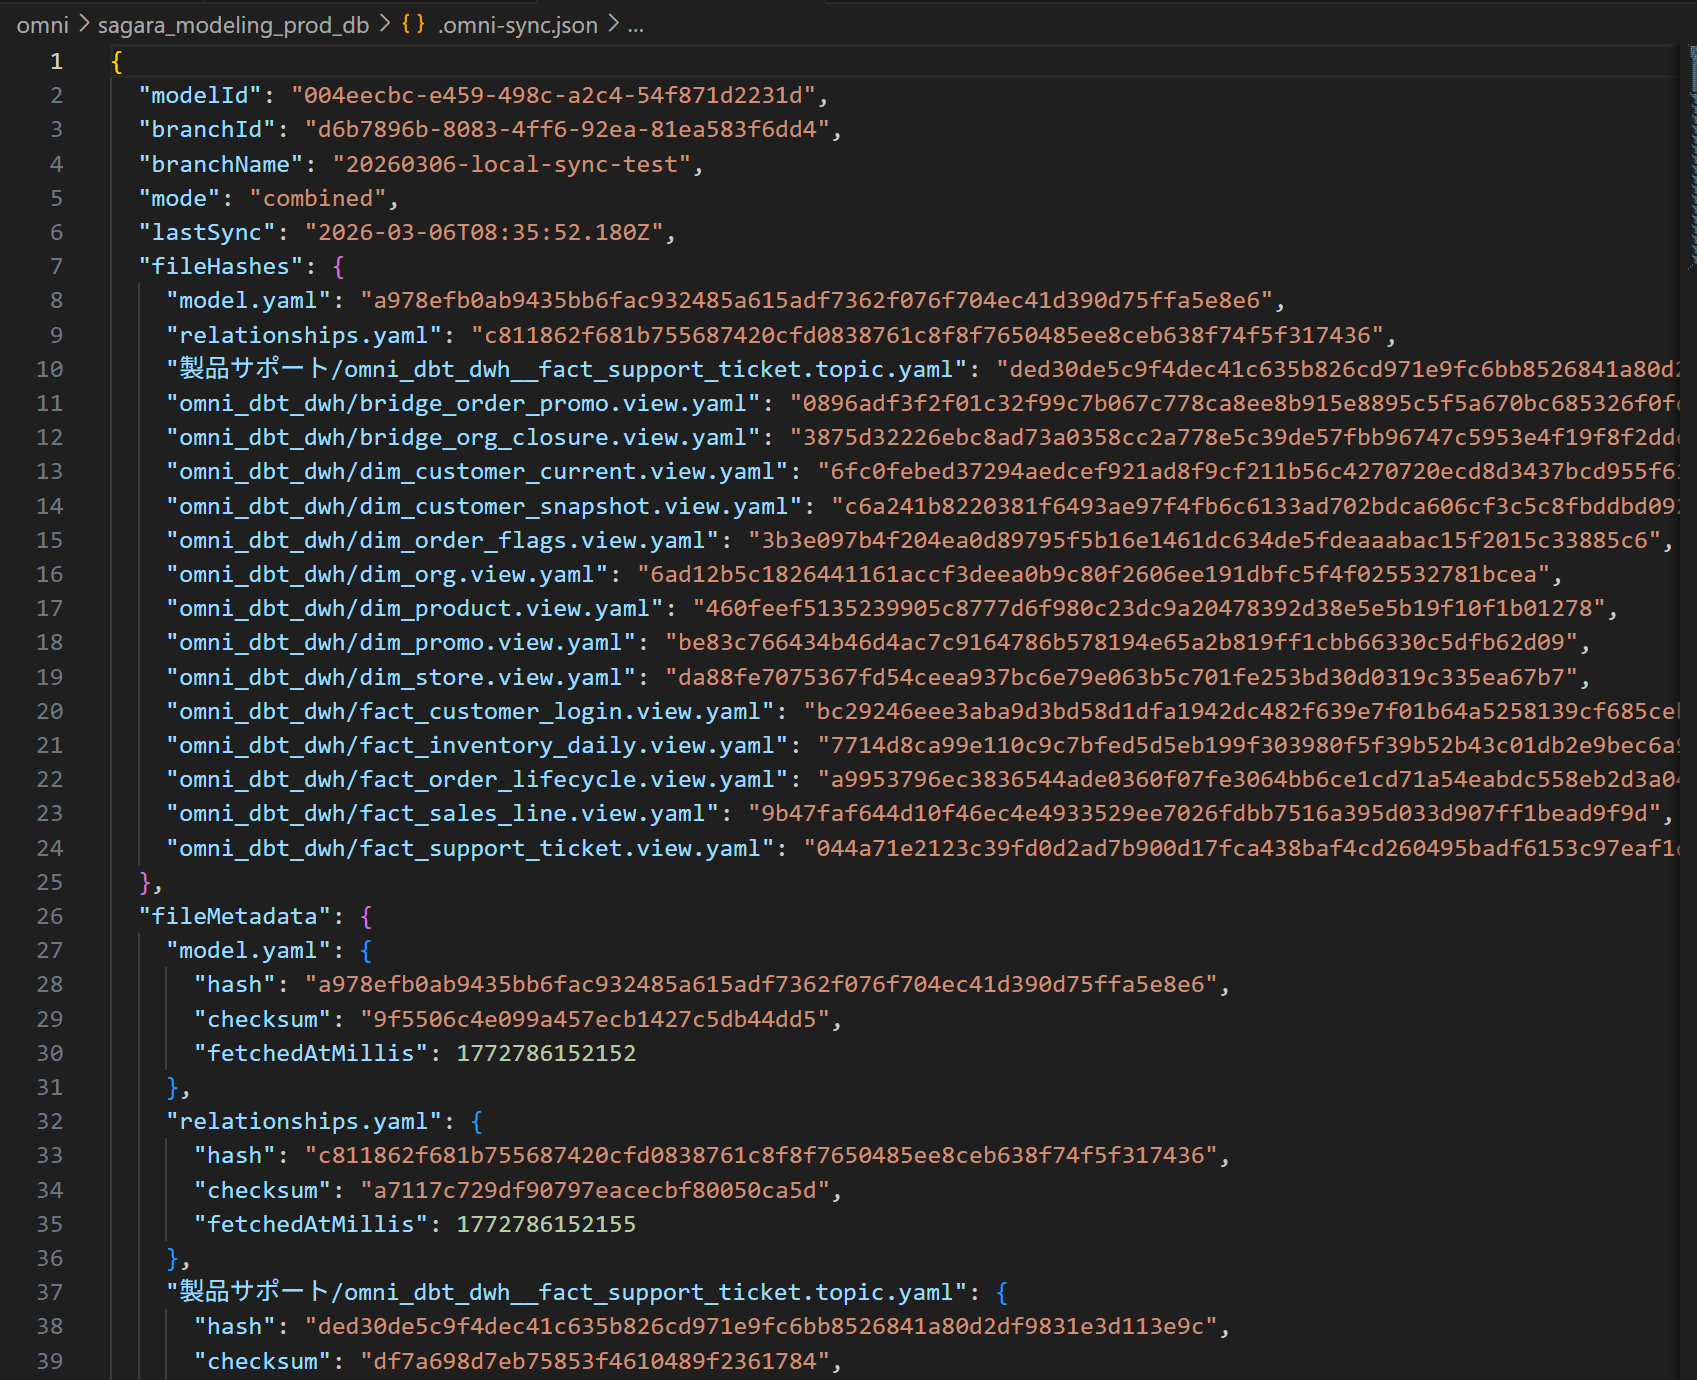Click the "fact_order_lifecycle.view.yaml" key

pos(477,780)
